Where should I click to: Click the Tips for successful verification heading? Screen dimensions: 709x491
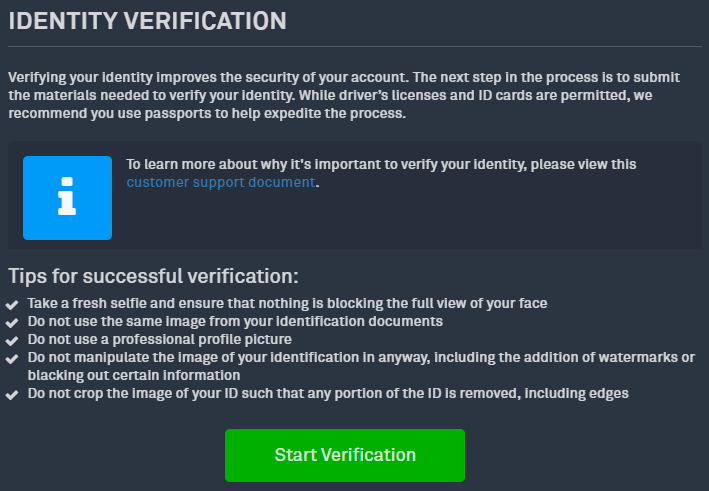(x=153, y=276)
